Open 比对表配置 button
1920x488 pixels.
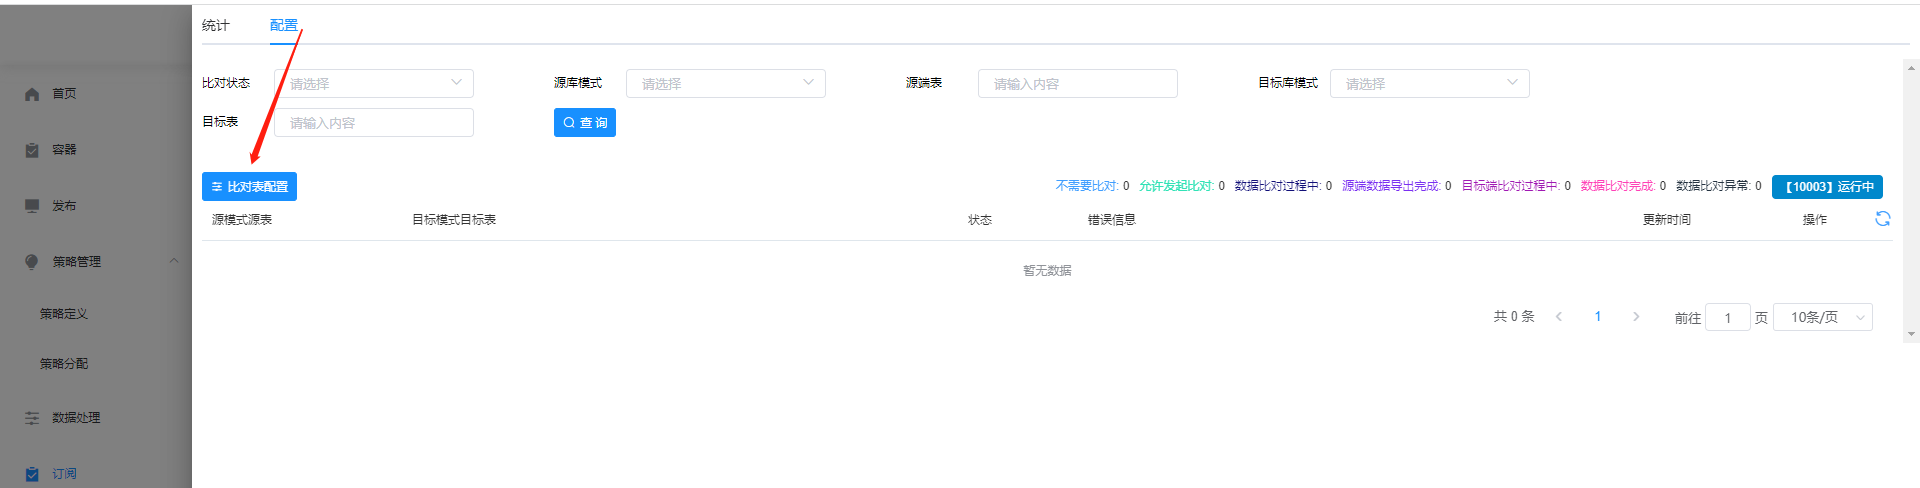point(249,187)
